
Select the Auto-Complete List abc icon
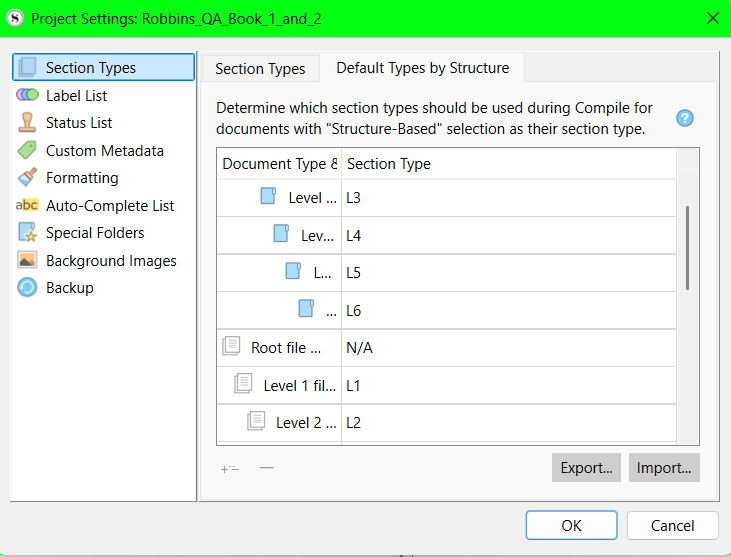tap(27, 205)
